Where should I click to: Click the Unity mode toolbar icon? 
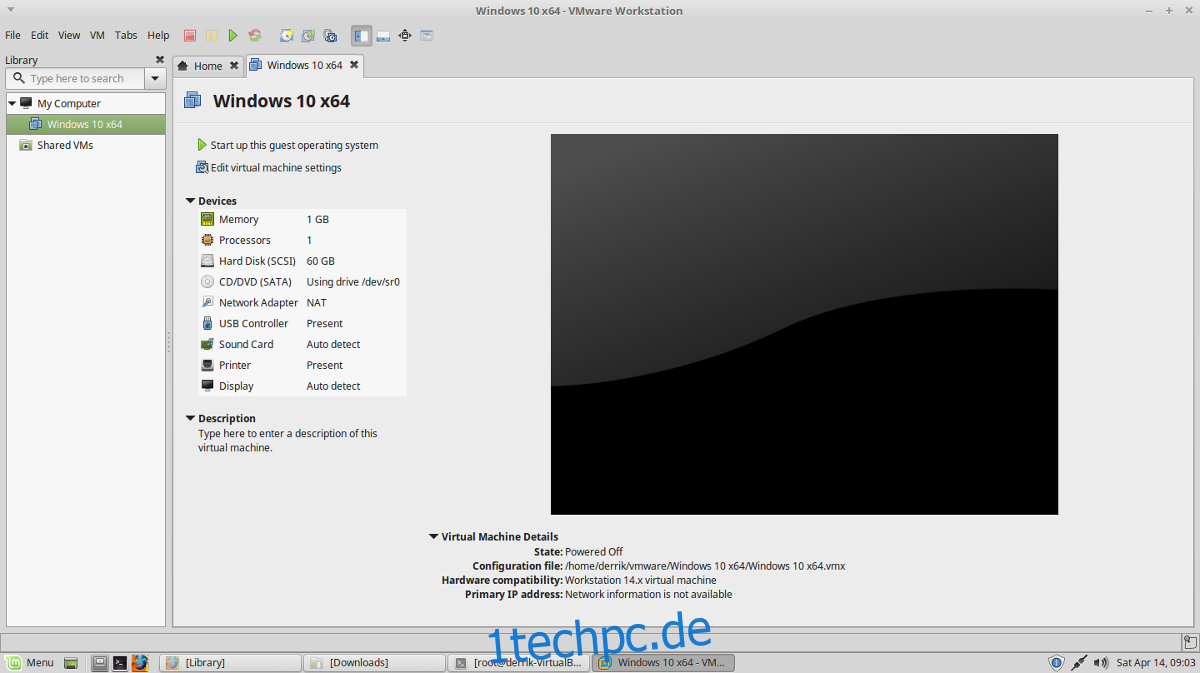(427, 35)
